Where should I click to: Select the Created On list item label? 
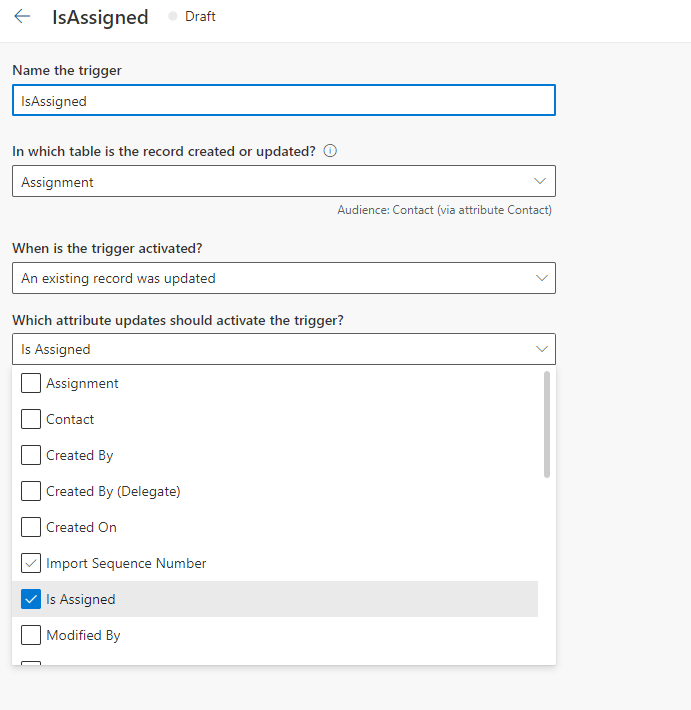pyautogui.click(x=81, y=527)
